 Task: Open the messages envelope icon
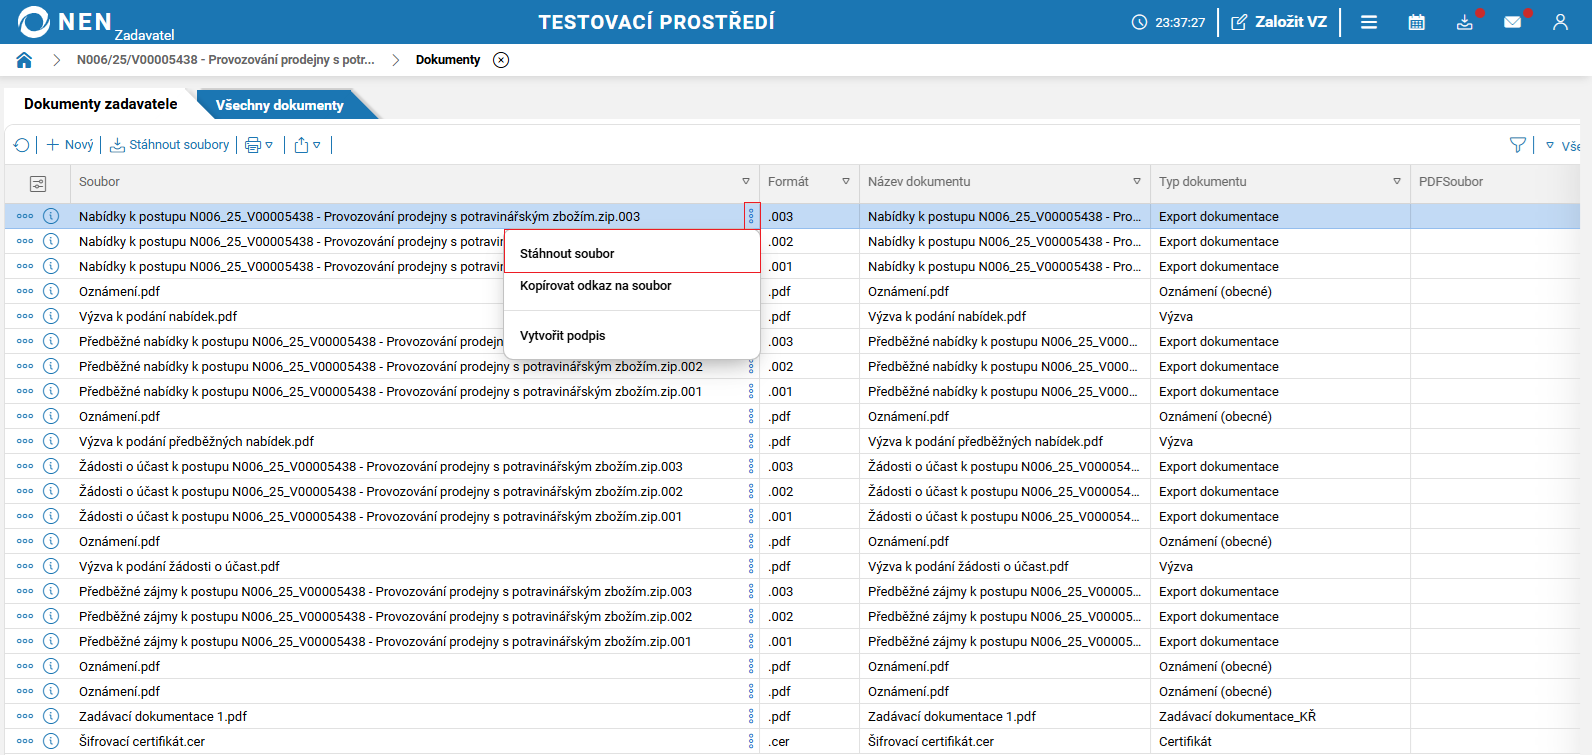coord(1512,22)
